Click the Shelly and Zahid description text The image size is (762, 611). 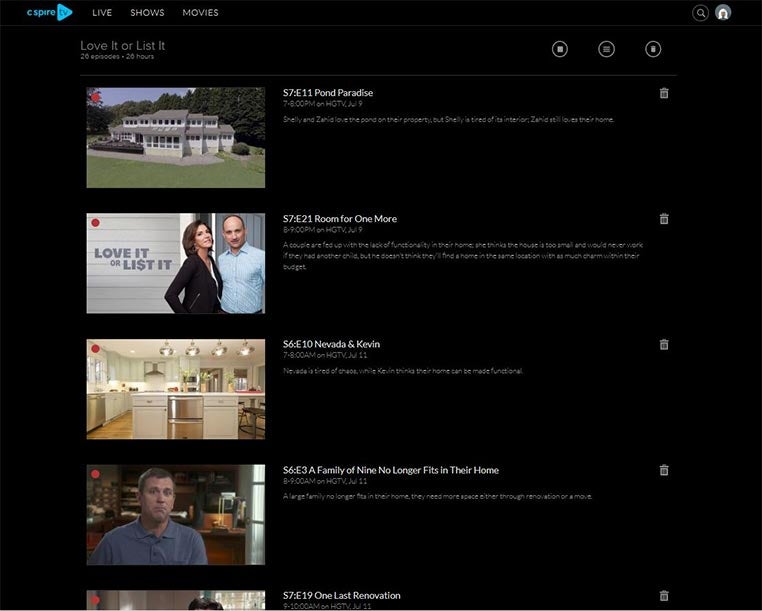(449, 120)
